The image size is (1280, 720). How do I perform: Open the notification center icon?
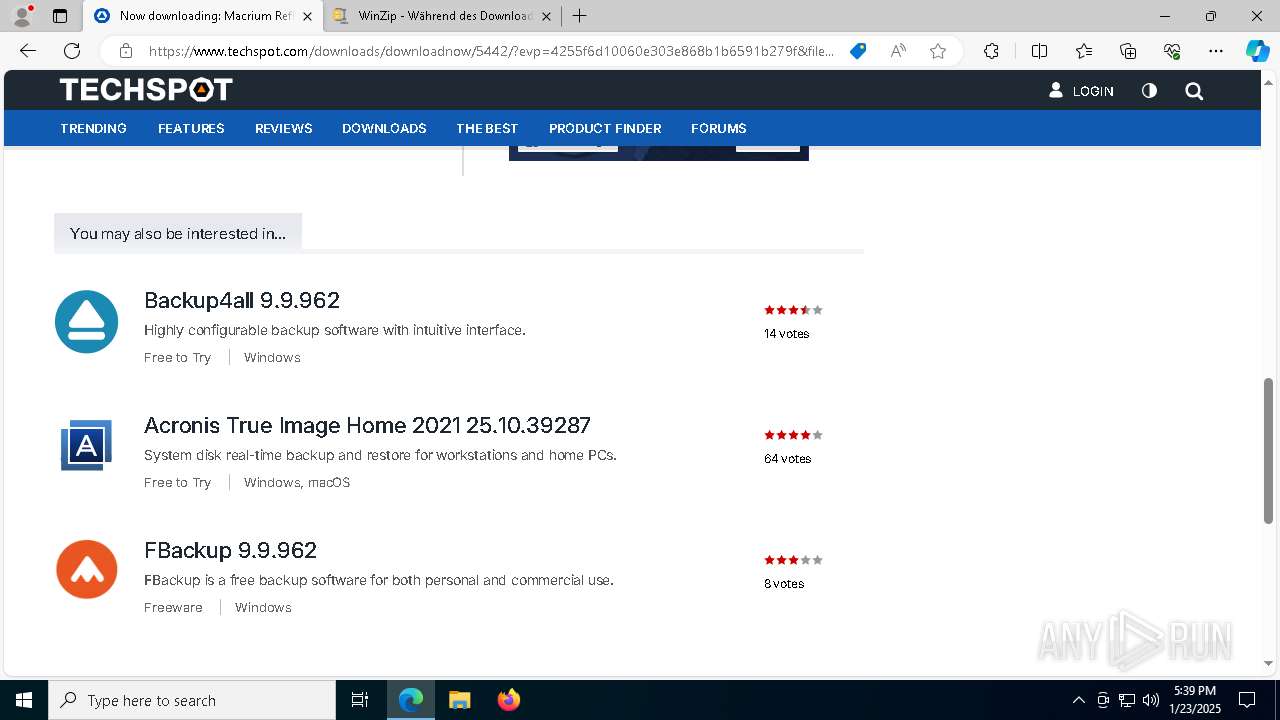[1247, 700]
